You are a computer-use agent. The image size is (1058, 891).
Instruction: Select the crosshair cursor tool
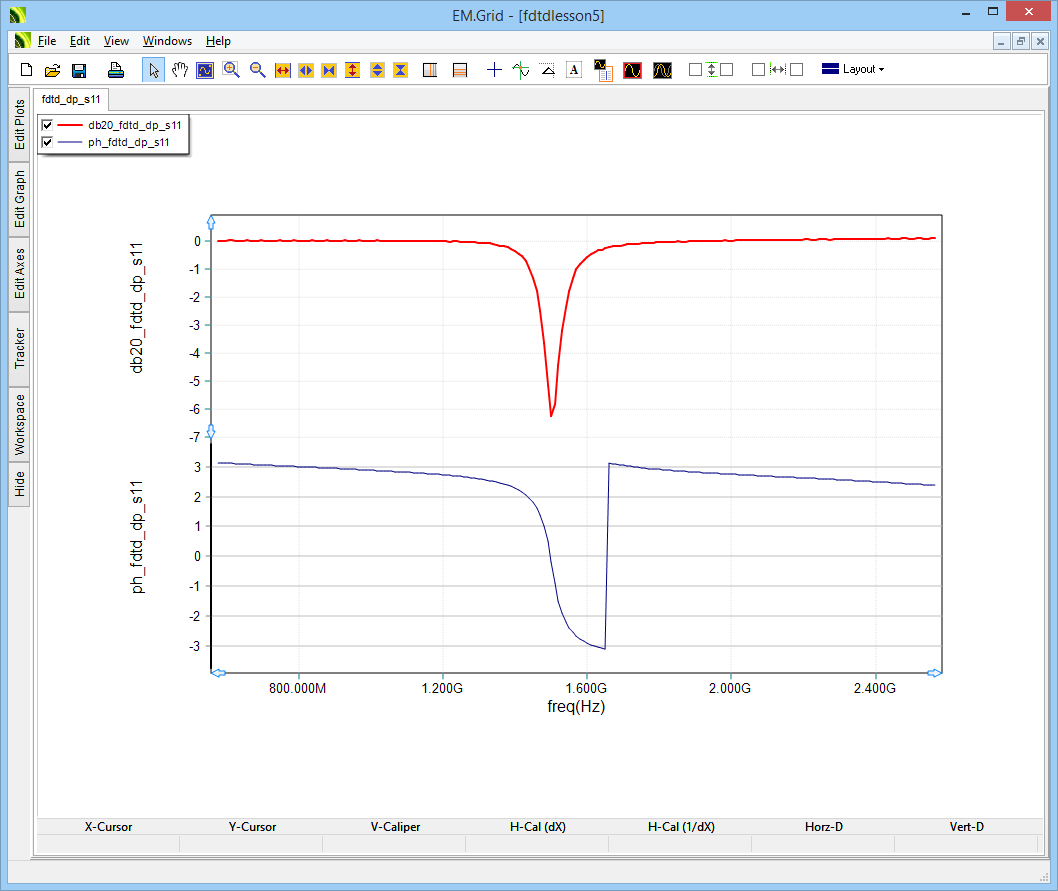point(494,70)
